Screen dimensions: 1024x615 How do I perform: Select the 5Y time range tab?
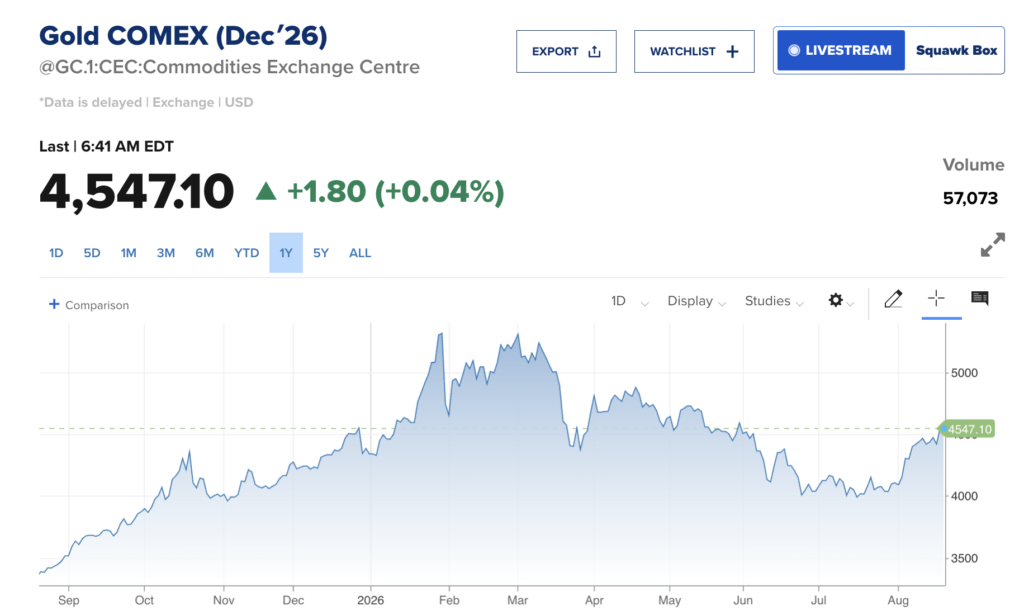point(321,253)
